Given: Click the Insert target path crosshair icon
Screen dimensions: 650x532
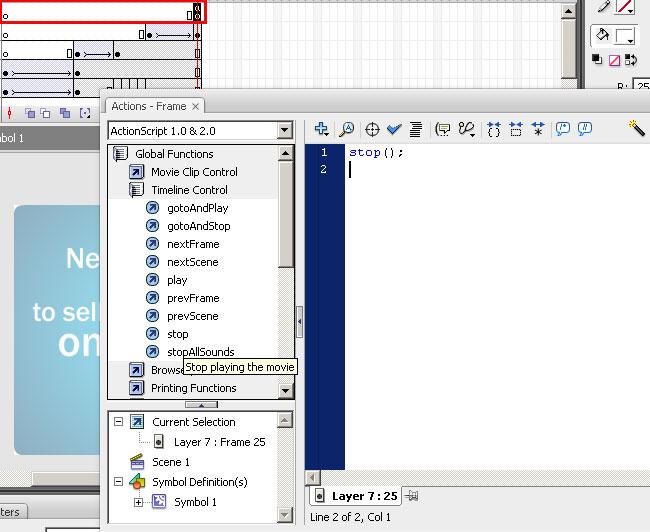Looking at the screenshot, I should coord(372,129).
